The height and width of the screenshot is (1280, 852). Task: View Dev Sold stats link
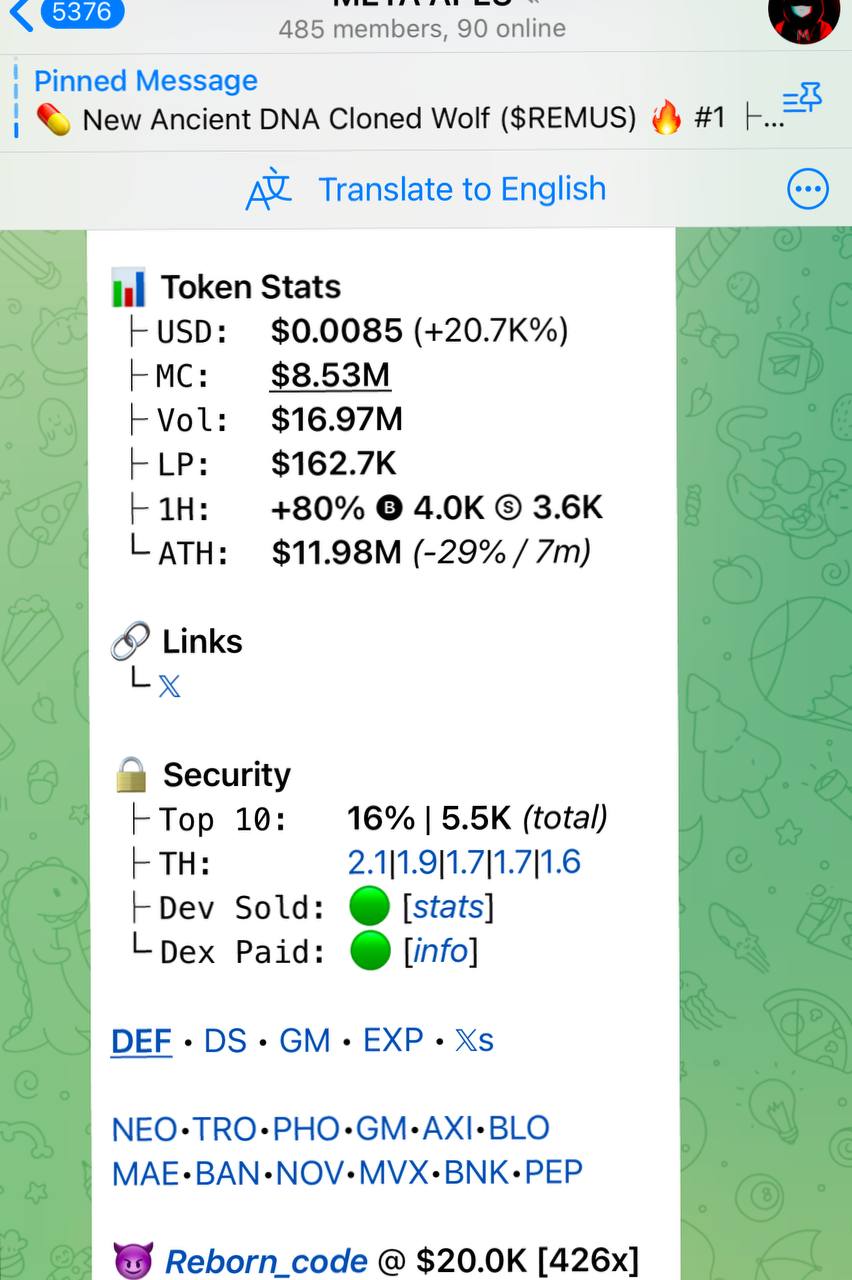448,907
